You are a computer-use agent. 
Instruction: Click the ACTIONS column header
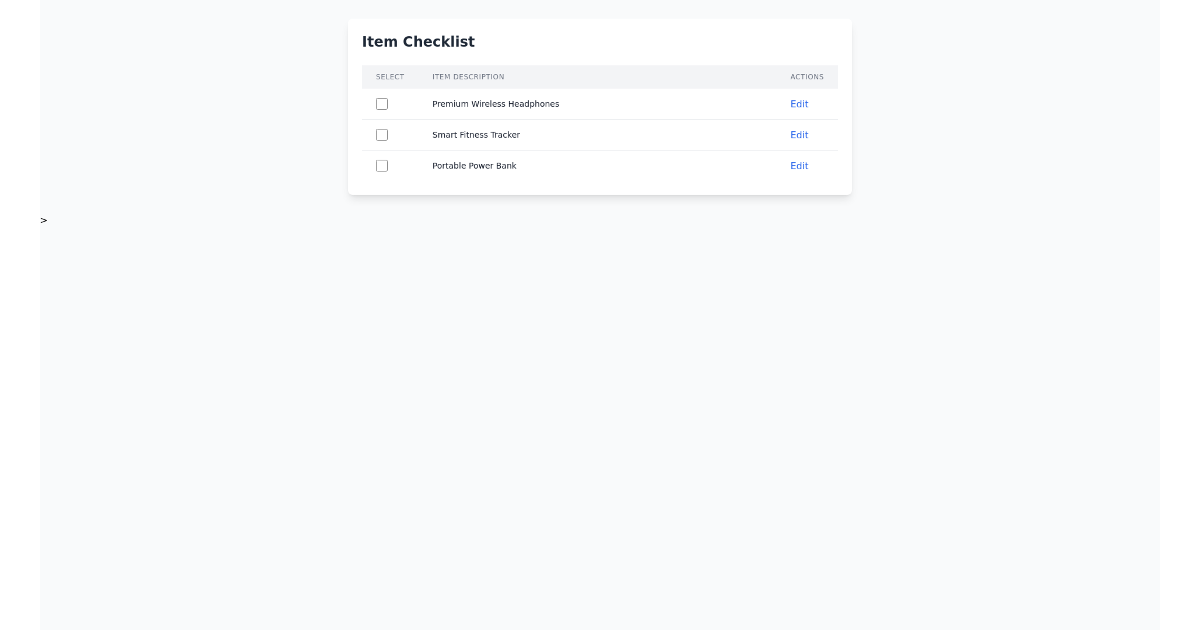pyautogui.click(x=807, y=76)
